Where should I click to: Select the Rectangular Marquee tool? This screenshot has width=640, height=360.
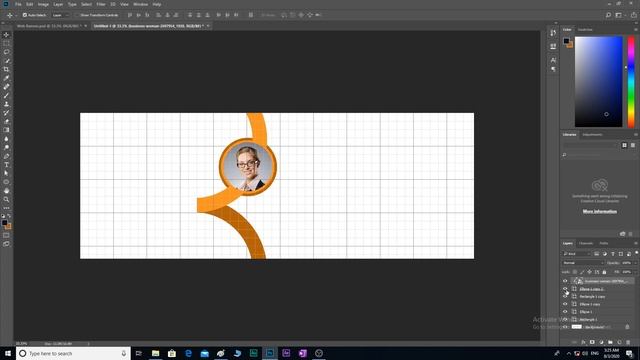[x=6, y=43]
